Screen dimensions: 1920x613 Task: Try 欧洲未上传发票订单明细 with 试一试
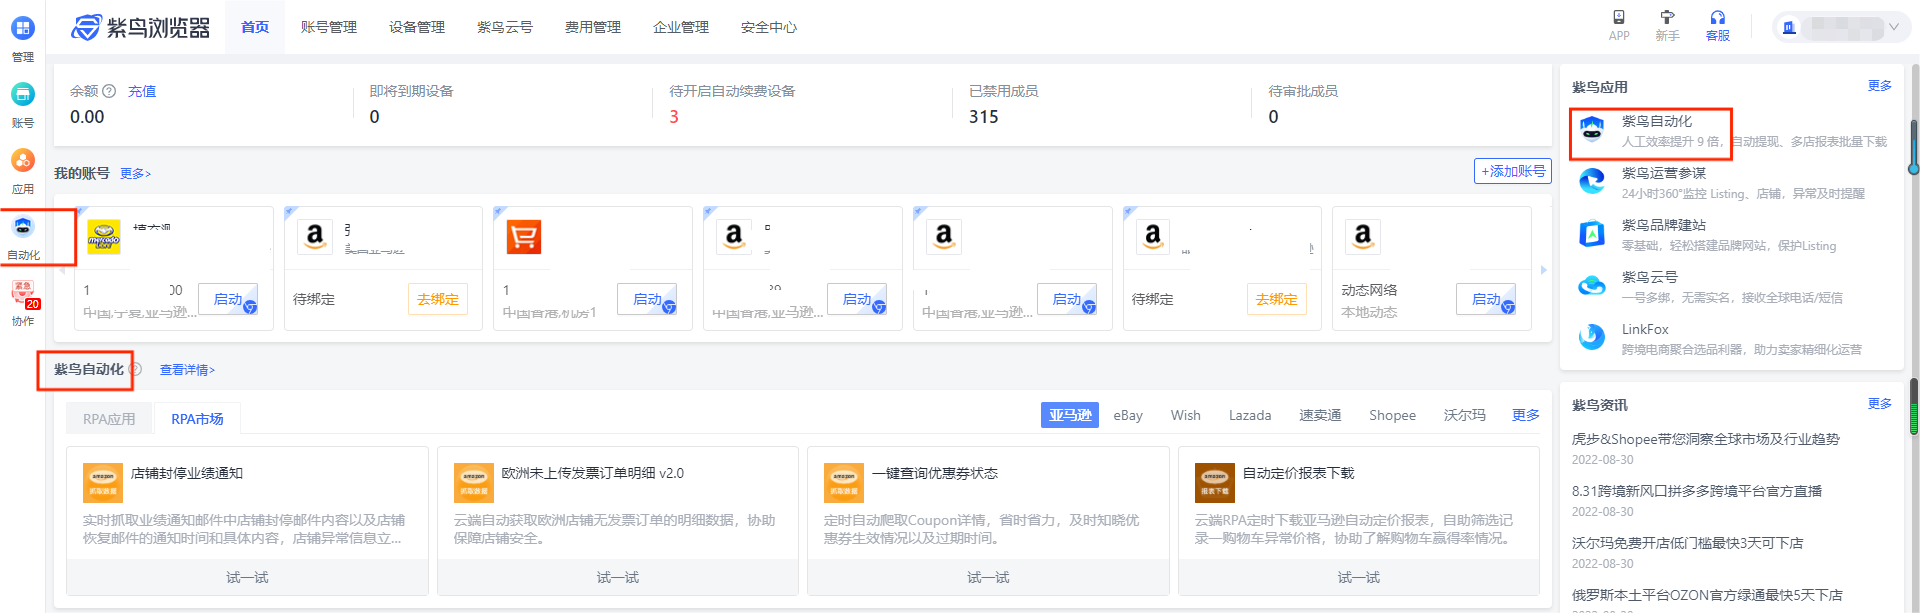(618, 577)
